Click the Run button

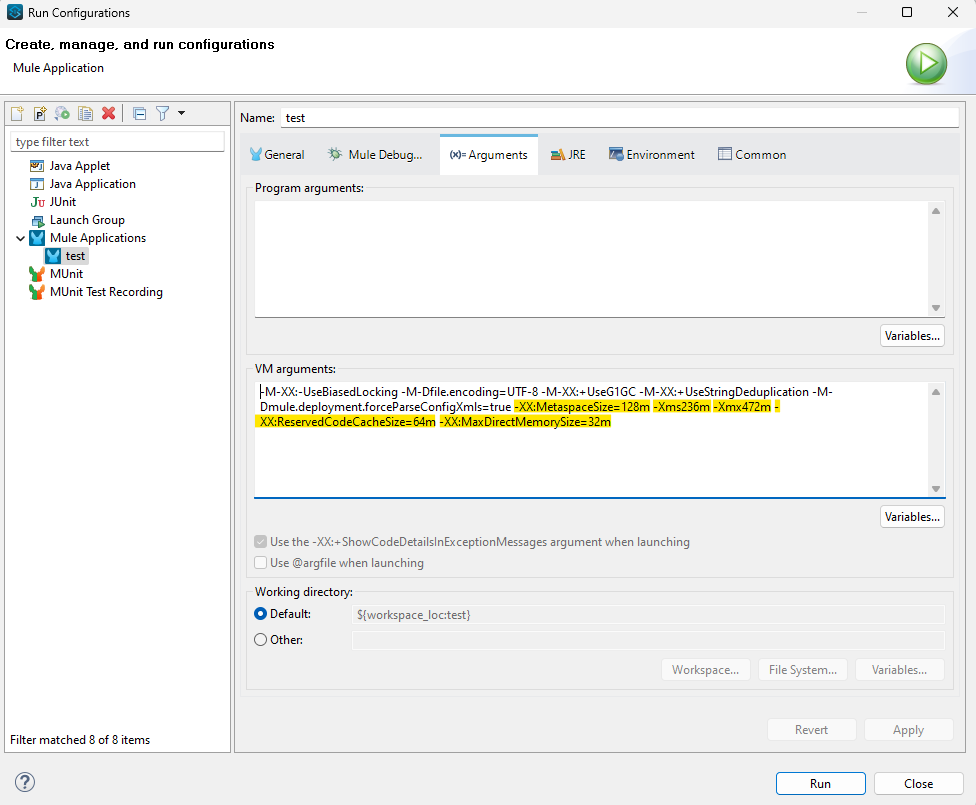(x=820, y=783)
